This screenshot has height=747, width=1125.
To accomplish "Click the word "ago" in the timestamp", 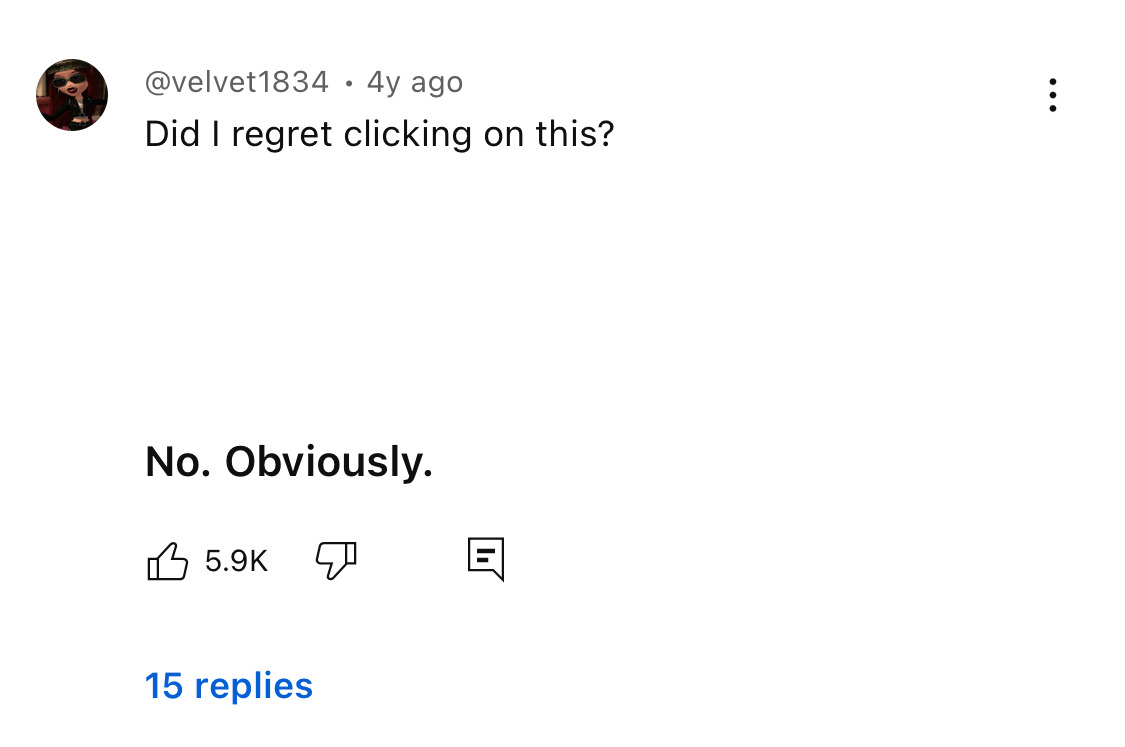I will pos(437,82).
